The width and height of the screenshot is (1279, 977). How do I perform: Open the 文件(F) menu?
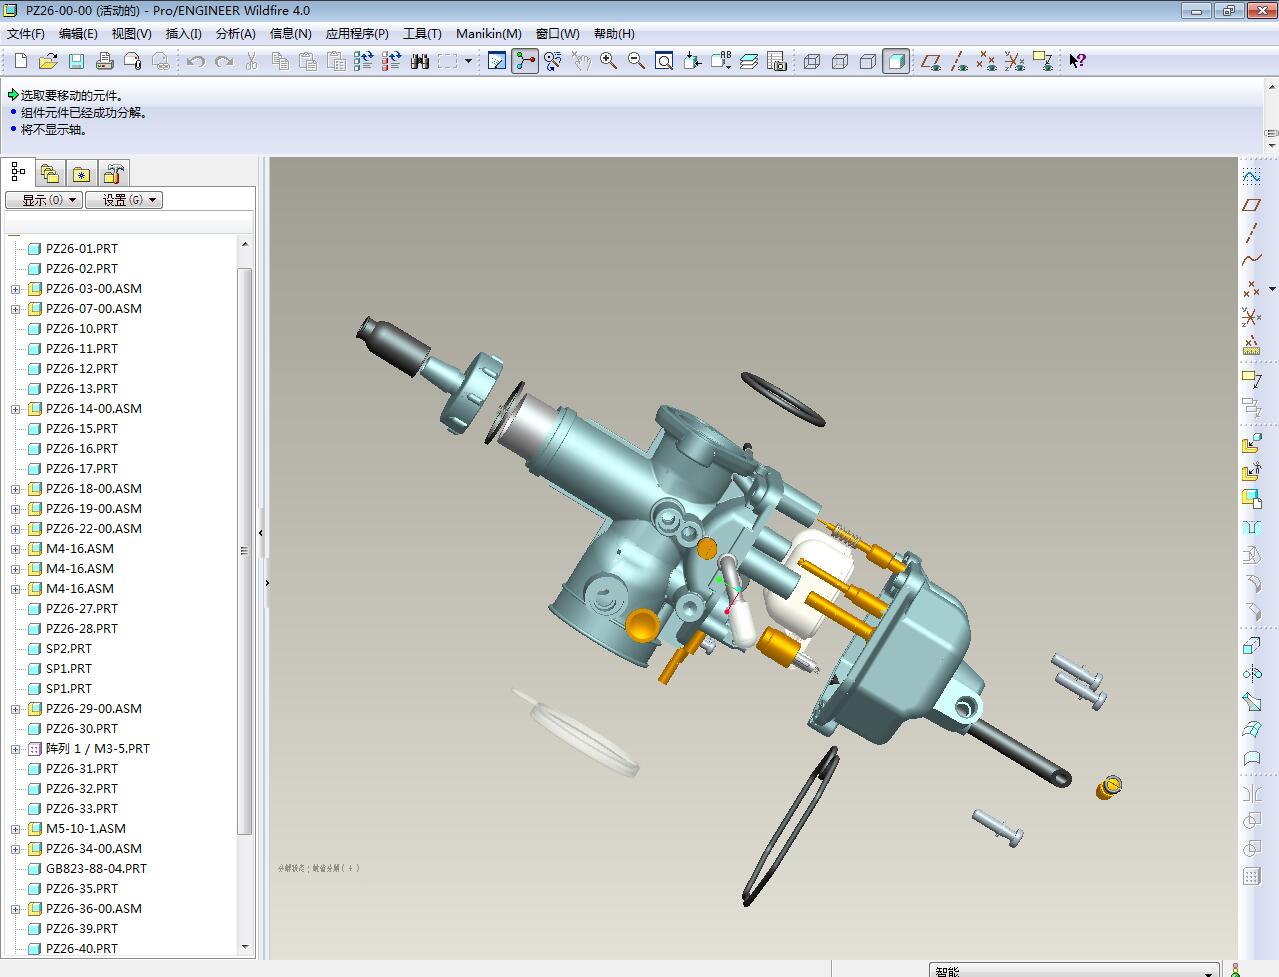[26, 33]
